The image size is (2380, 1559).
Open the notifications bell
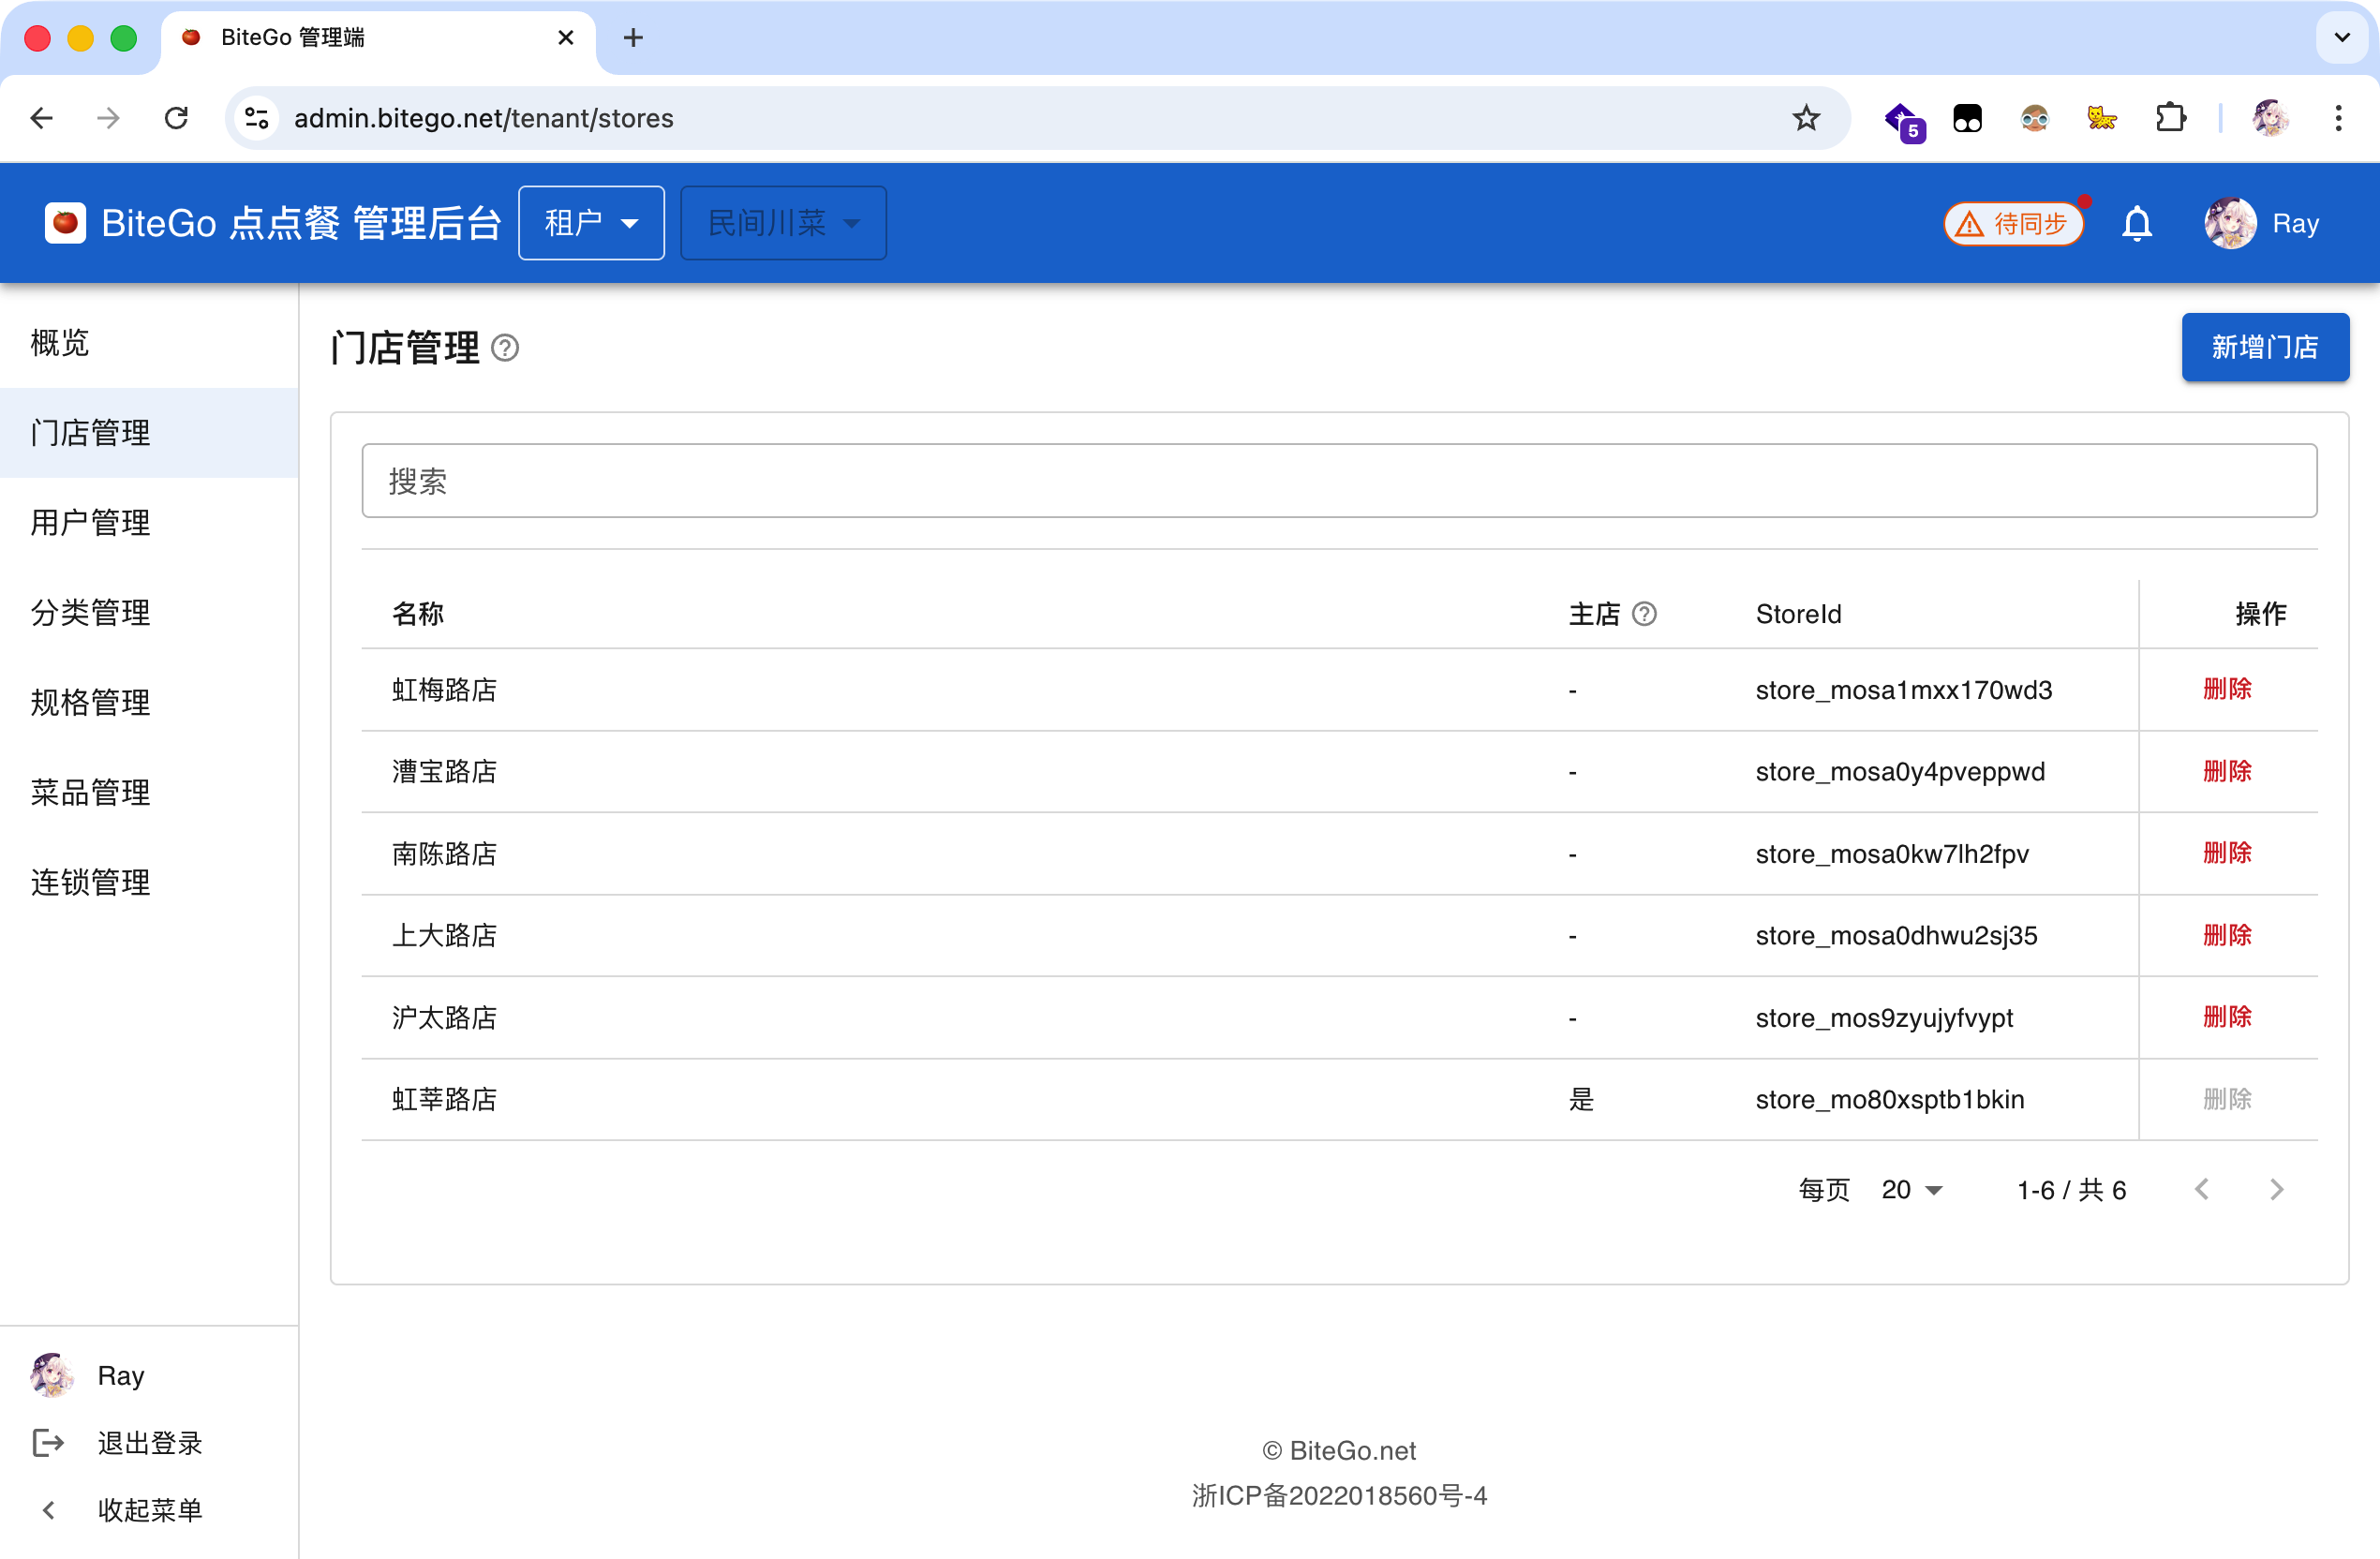[2137, 223]
